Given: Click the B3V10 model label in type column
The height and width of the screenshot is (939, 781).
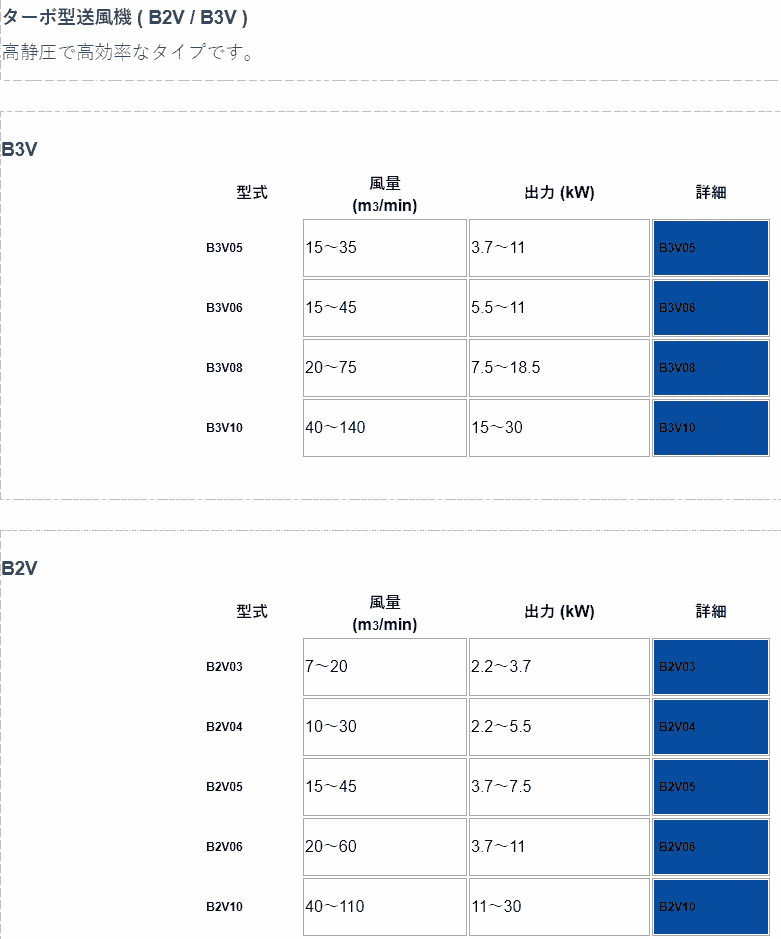Looking at the screenshot, I should point(225,428).
